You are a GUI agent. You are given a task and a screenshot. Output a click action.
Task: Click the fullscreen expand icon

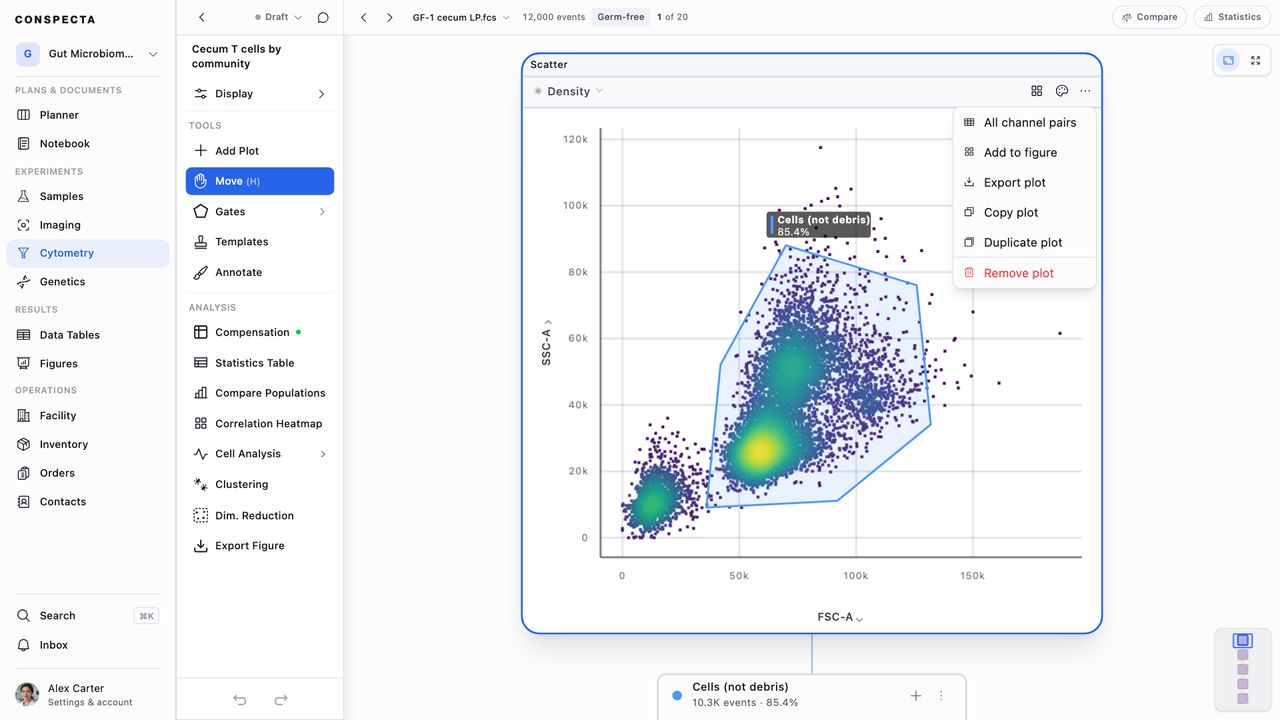coord(1256,60)
